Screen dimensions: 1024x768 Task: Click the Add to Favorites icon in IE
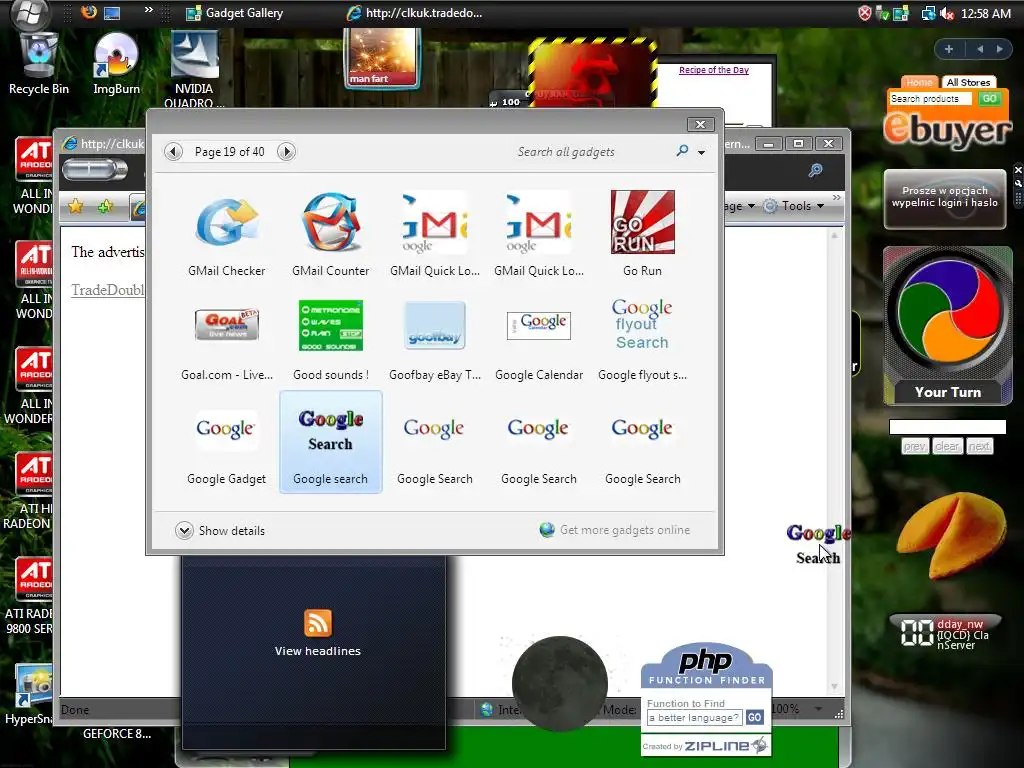[104, 206]
